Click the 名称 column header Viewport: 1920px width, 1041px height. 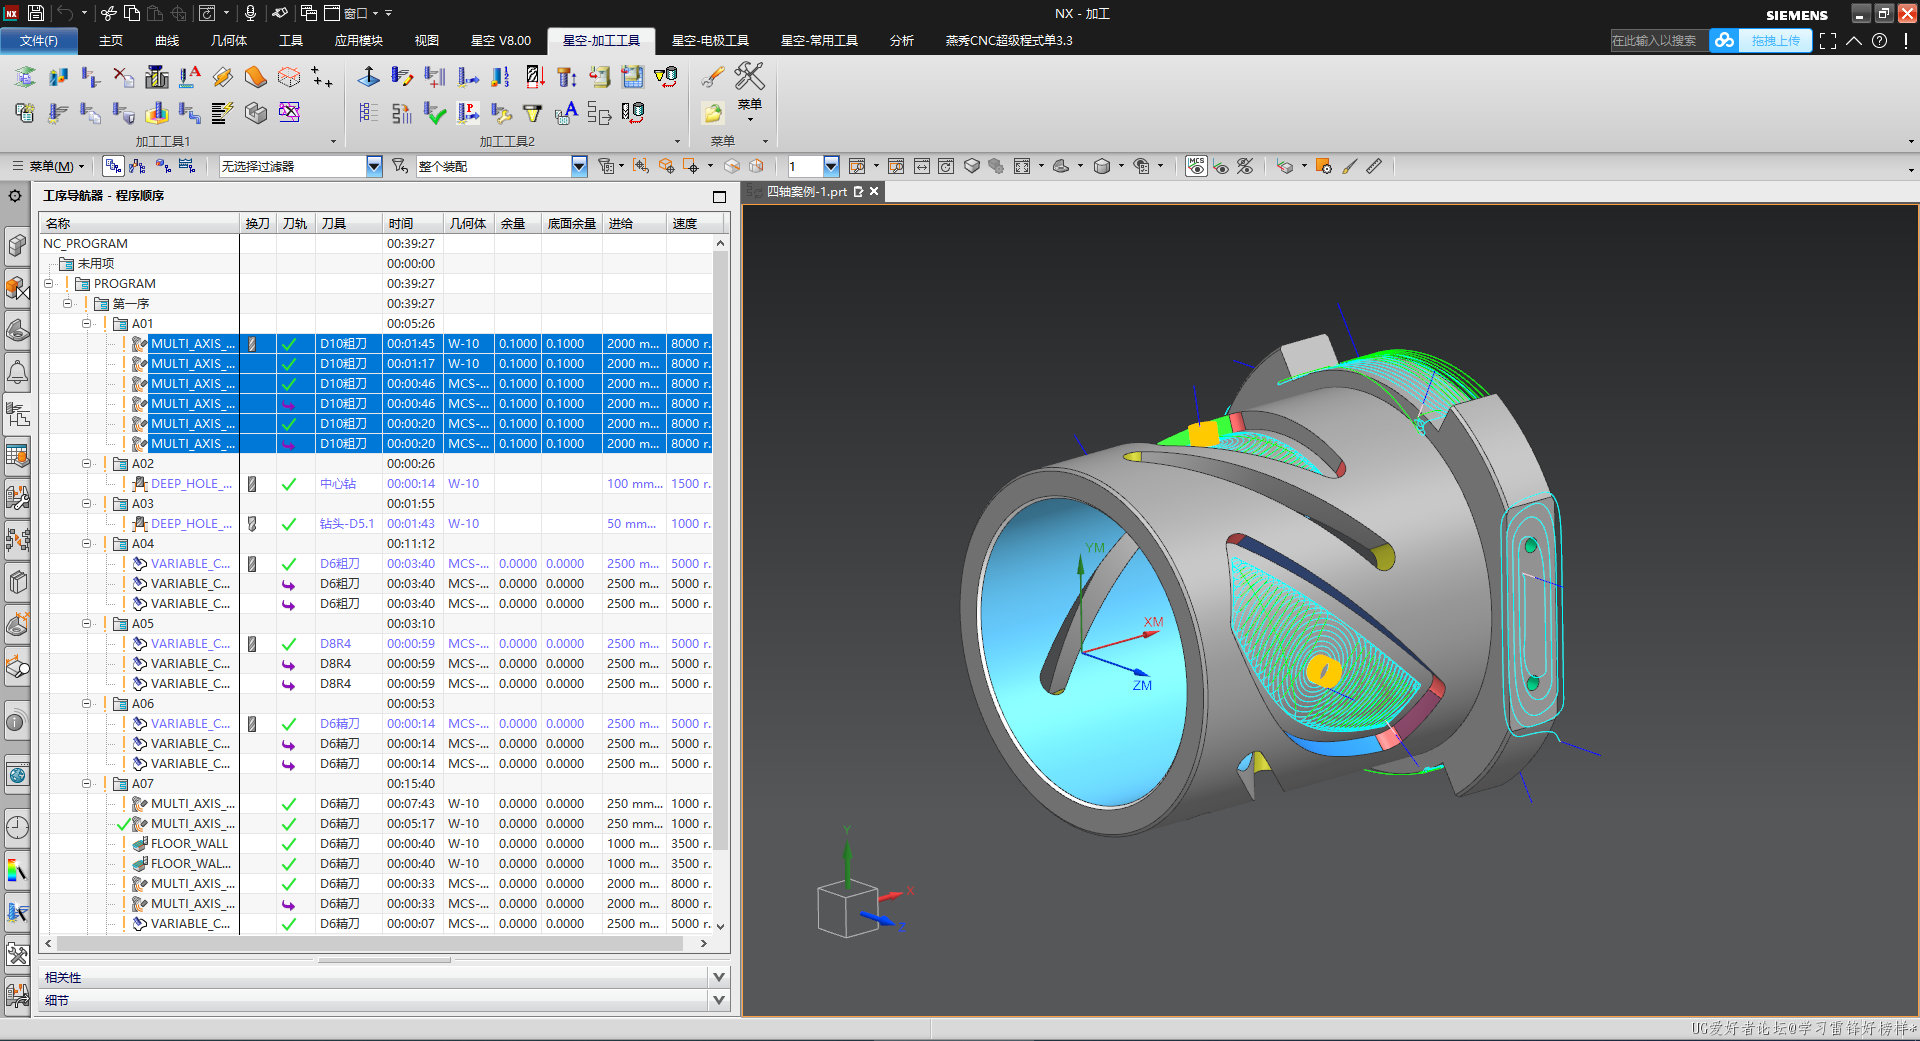point(140,223)
